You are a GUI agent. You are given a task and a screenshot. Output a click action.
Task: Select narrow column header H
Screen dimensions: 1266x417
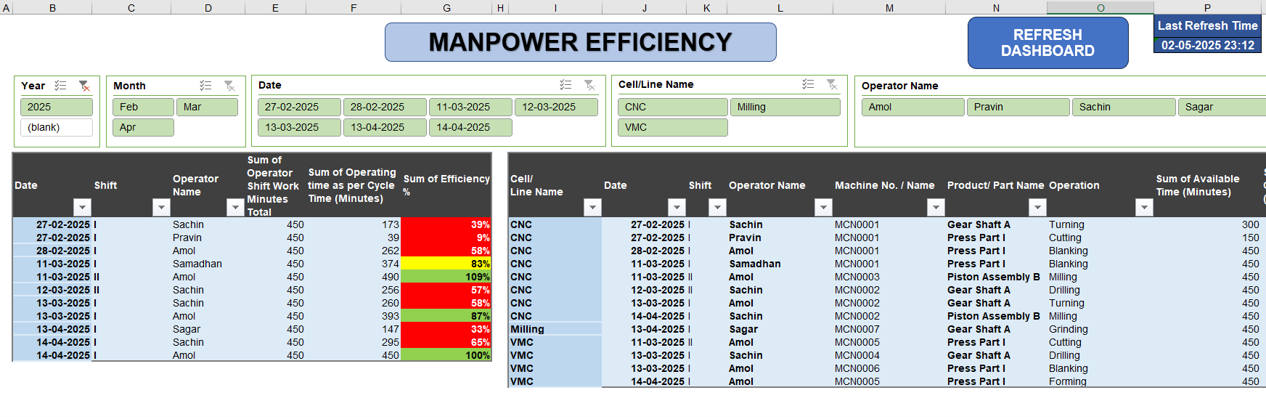(500, 7)
